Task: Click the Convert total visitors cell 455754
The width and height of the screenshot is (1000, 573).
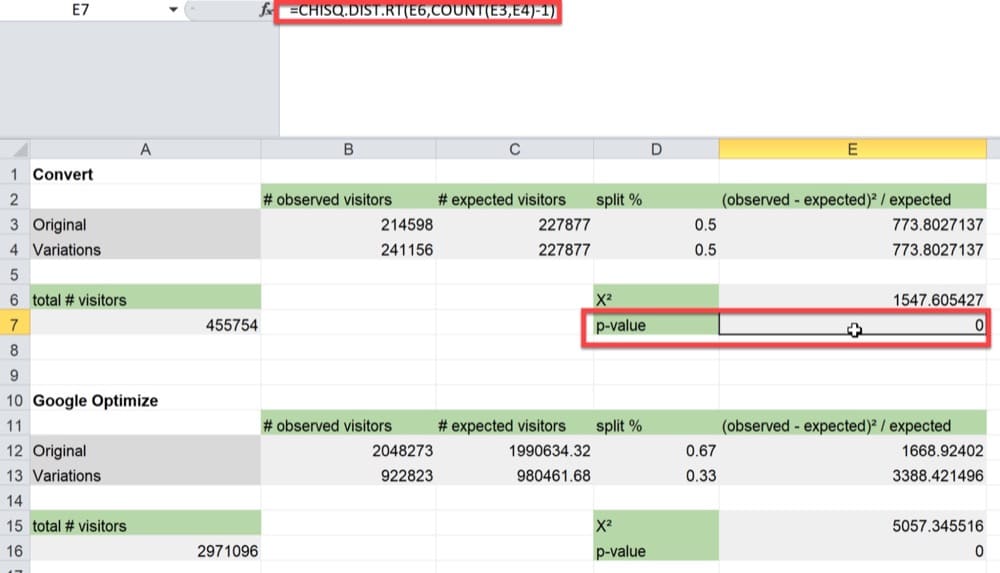Action: [x=145, y=325]
